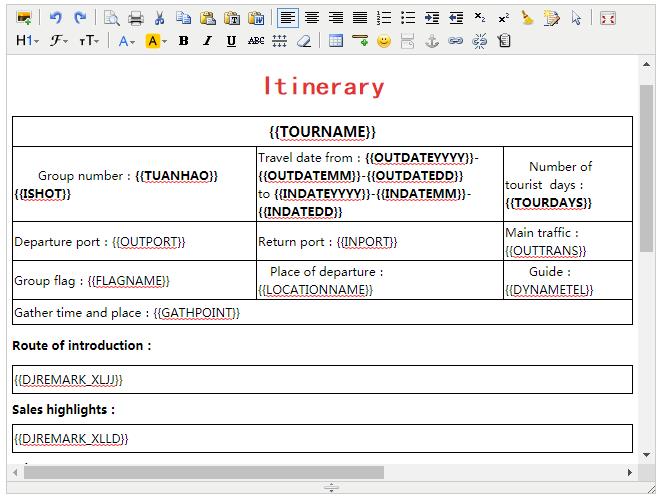Paste from Word (W clipboard)
The height and width of the screenshot is (499, 661).
coord(255,18)
